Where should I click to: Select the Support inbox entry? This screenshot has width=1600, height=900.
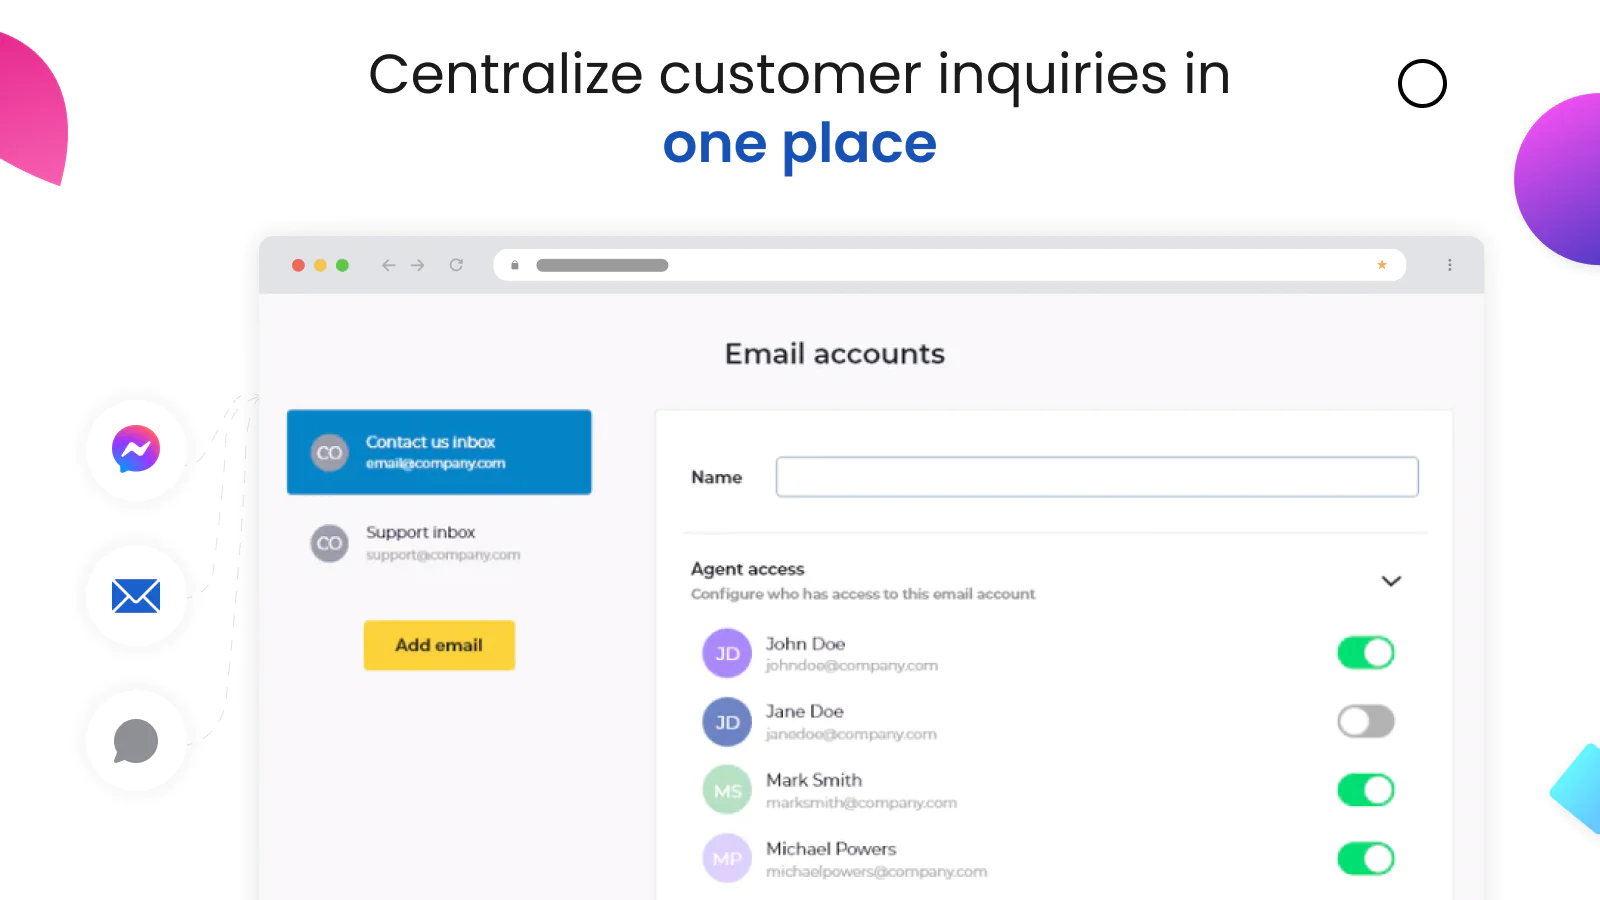coord(440,543)
